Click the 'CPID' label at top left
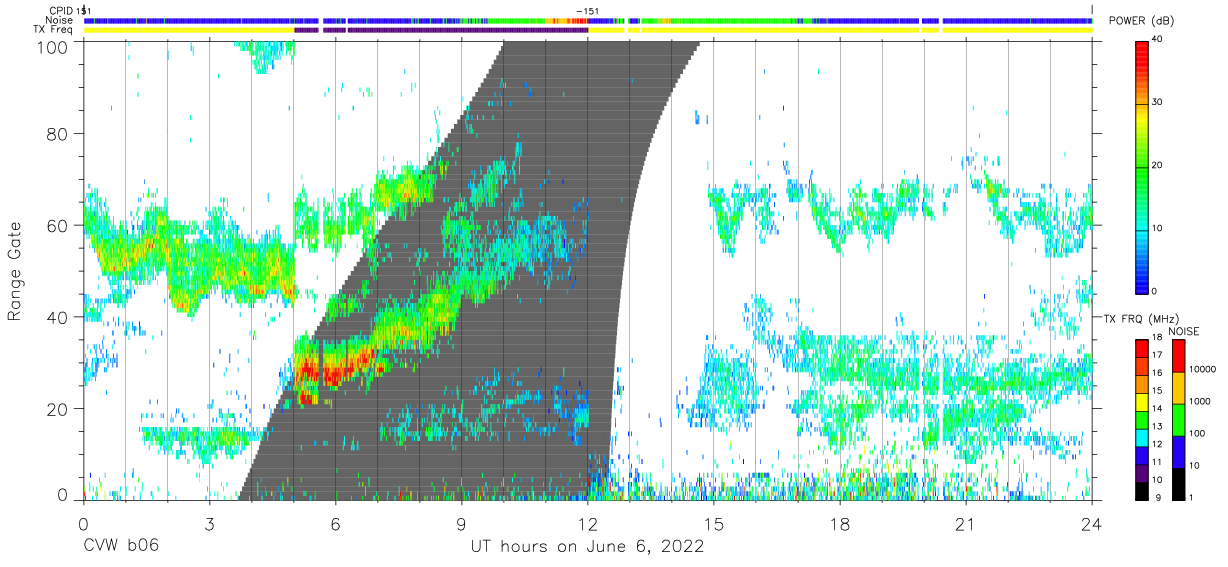This screenshot has width=1228, height=567. [60, 11]
